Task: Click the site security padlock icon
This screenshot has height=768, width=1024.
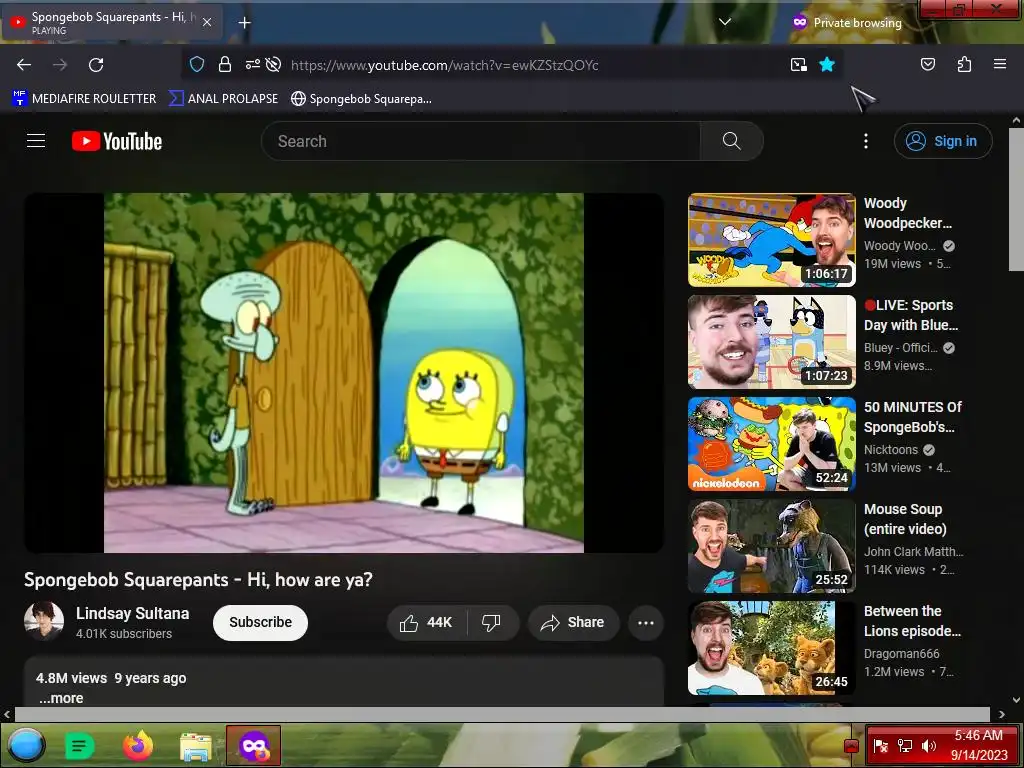Action: point(225,64)
